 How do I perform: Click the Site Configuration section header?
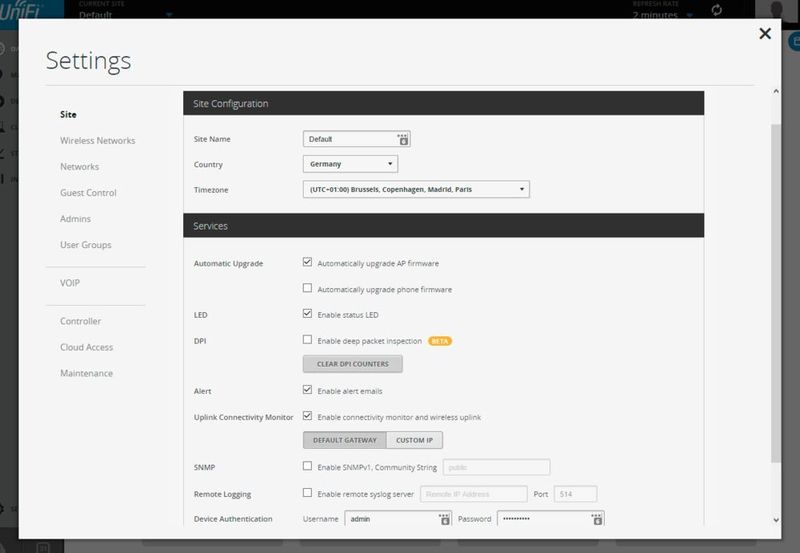point(443,103)
